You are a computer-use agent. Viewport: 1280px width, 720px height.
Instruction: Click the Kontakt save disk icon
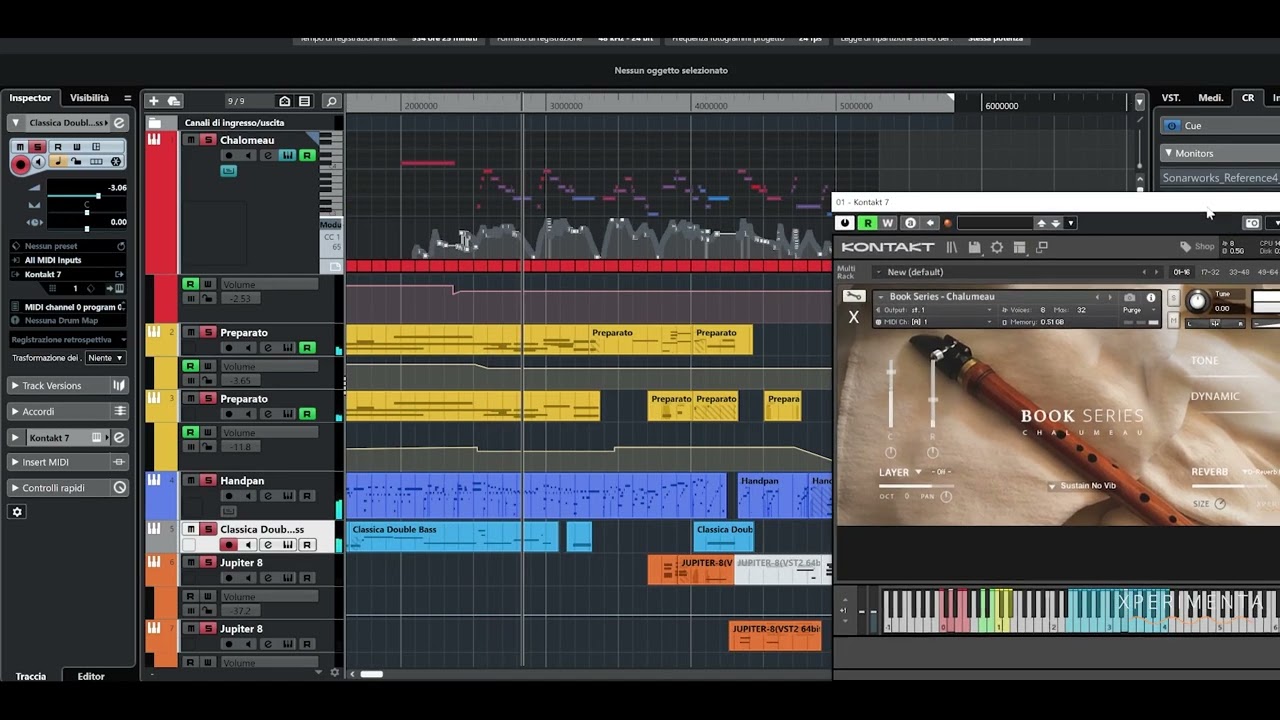[974, 247]
